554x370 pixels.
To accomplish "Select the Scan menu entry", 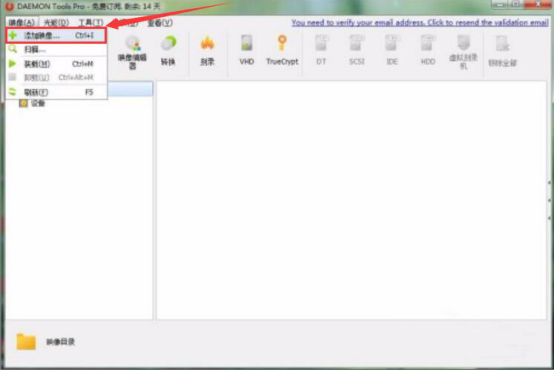I will 56,49.
